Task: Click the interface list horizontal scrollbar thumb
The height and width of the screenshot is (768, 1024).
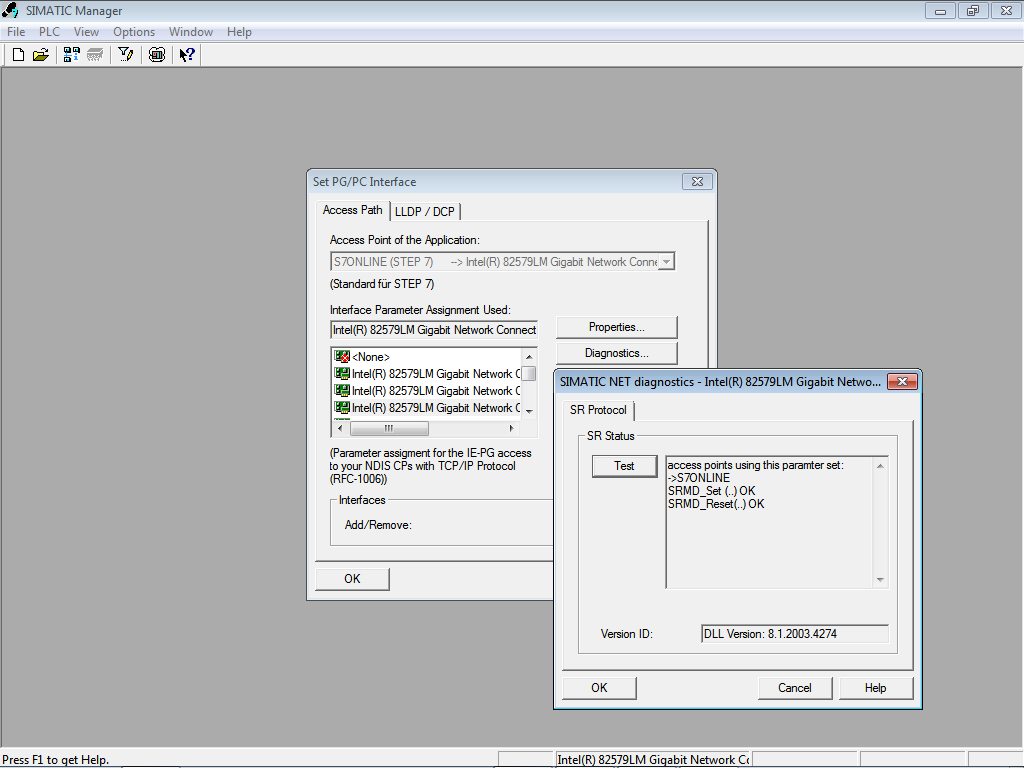Action: [x=389, y=428]
